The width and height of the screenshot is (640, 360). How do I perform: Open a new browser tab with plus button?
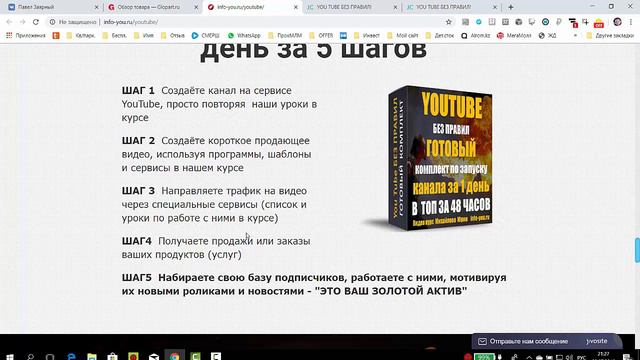[511, 7]
